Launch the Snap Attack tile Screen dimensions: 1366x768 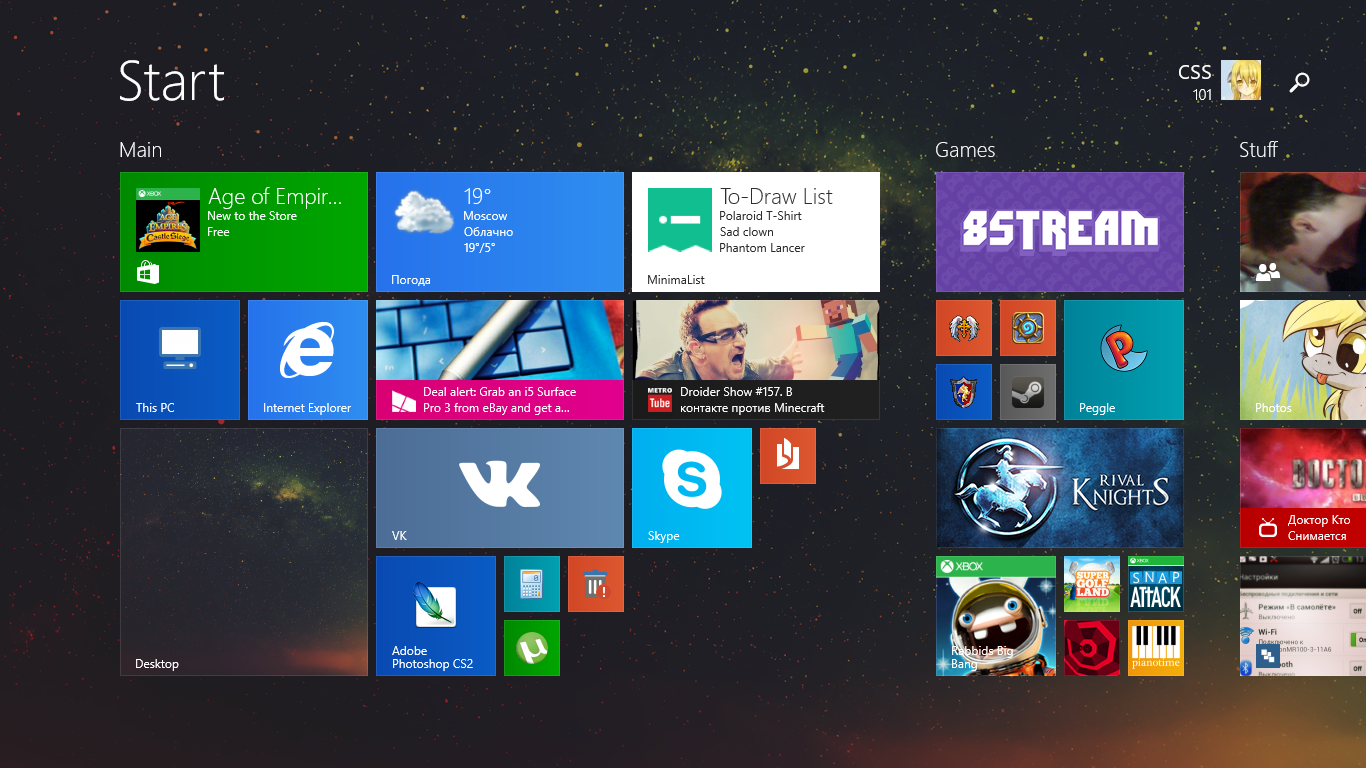[1156, 584]
